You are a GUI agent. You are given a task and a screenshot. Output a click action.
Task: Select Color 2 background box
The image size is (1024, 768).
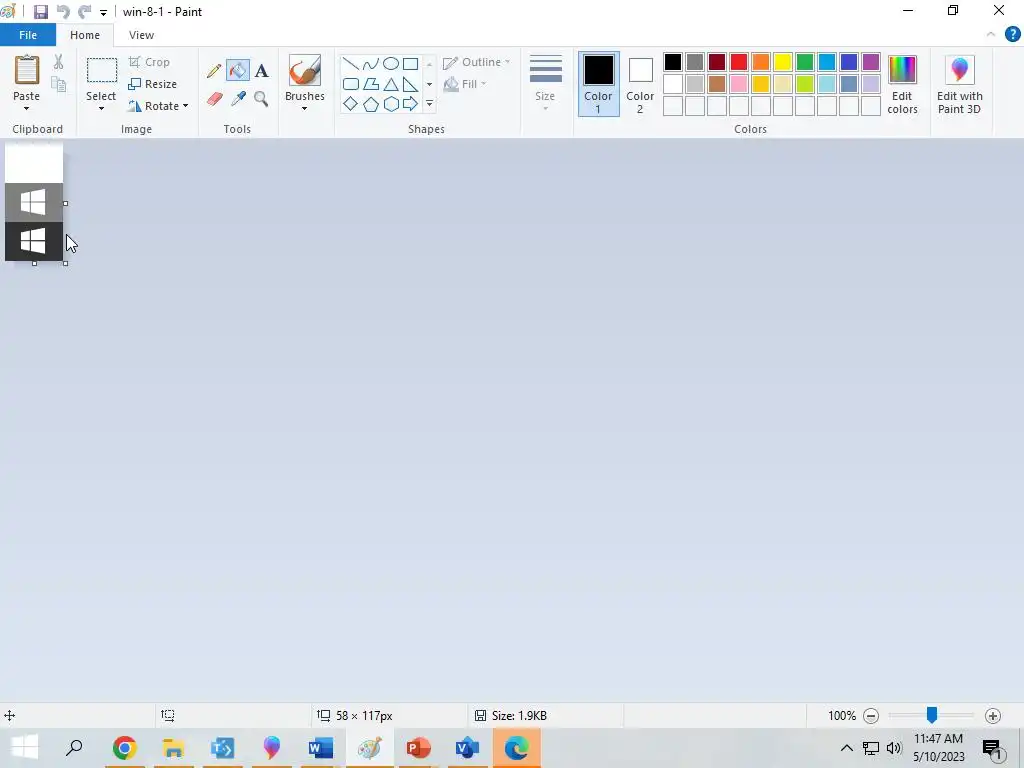[x=640, y=84]
